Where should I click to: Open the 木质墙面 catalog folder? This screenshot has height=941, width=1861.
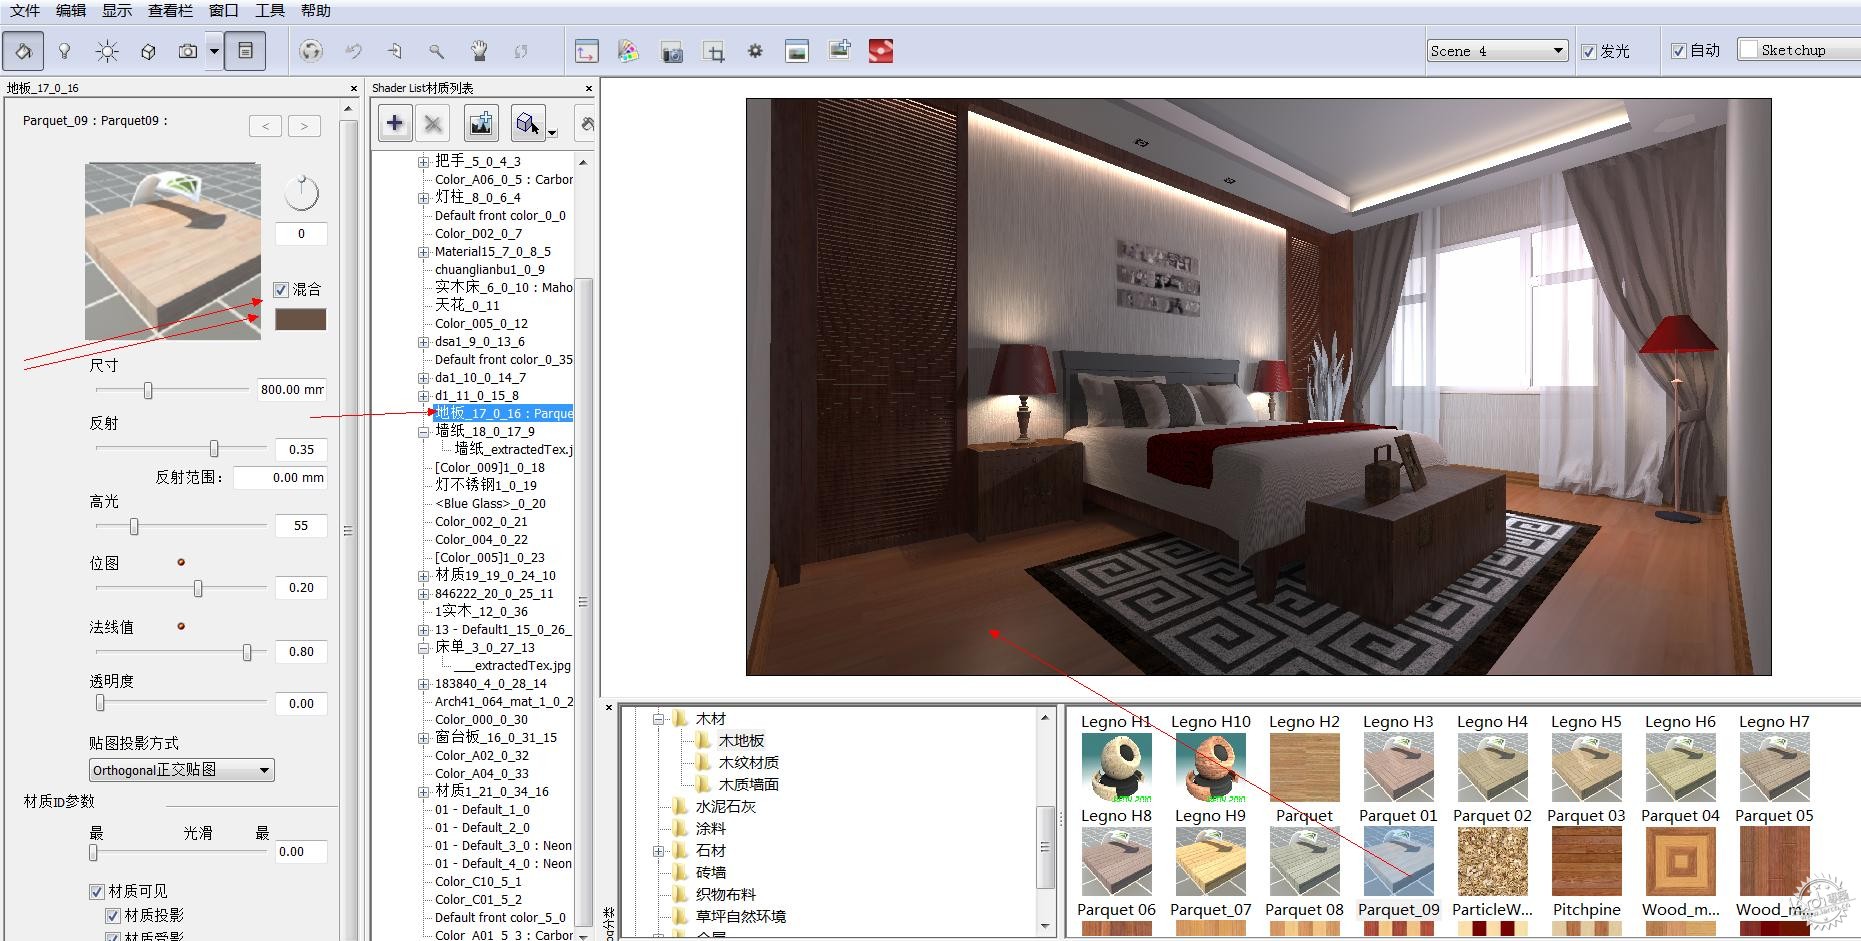tap(748, 785)
